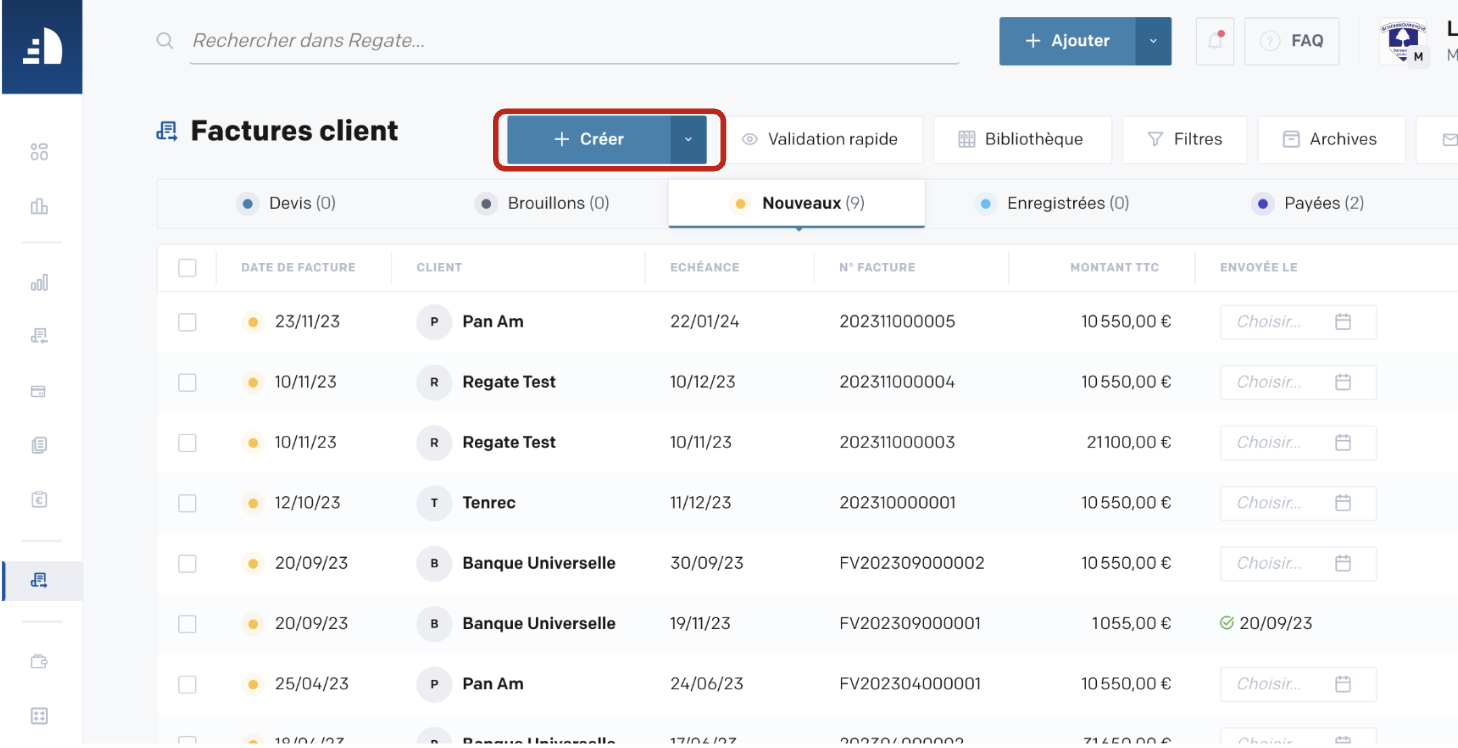Select the Nouveaux (9) tab

pyautogui.click(x=797, y=203)
